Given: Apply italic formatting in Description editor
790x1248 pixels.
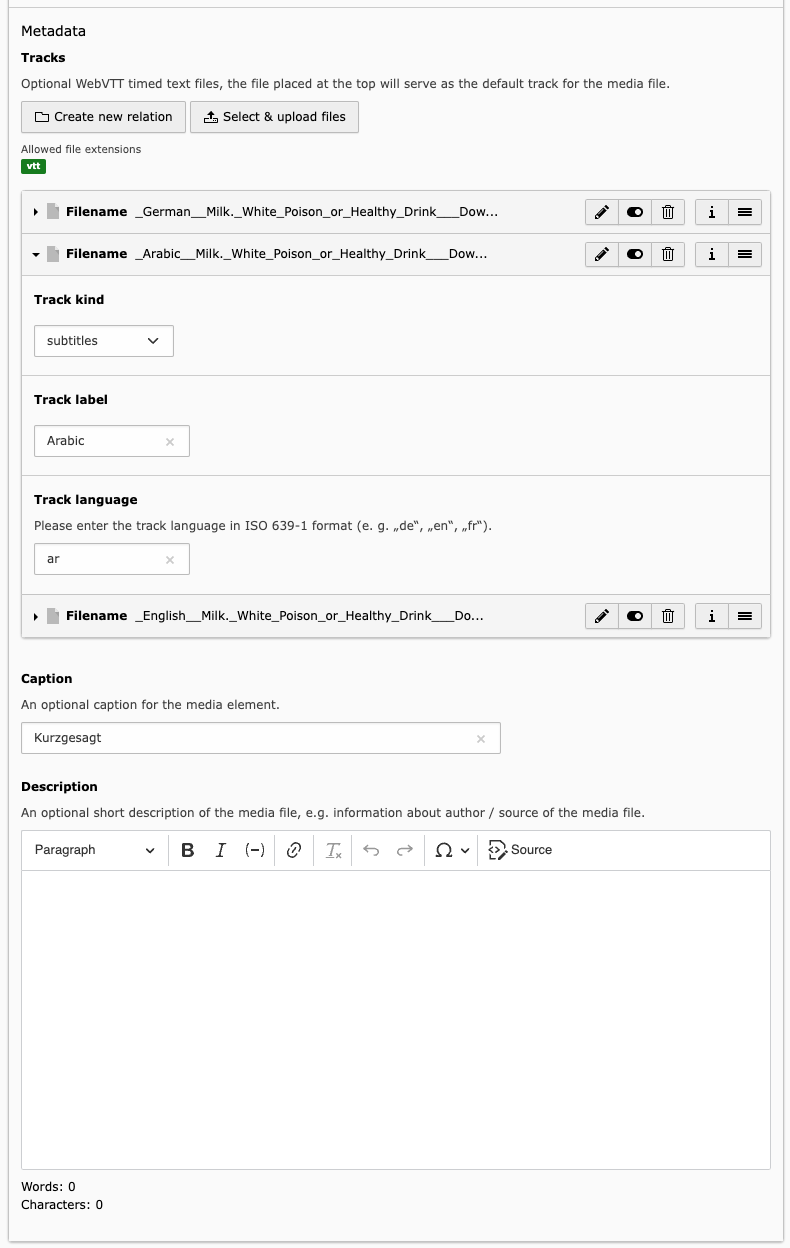Looking at the screenshot, I should (221, 850).
